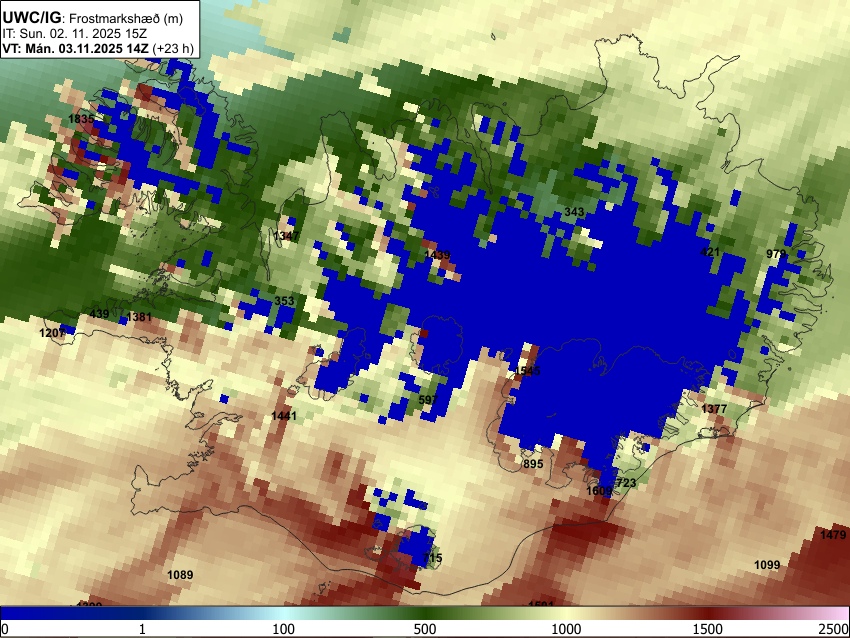Click the legend scale label 2500
Image resolution: width=850 pixels, height=638 pixels.
pyautogui.click(x=834, y=629)
